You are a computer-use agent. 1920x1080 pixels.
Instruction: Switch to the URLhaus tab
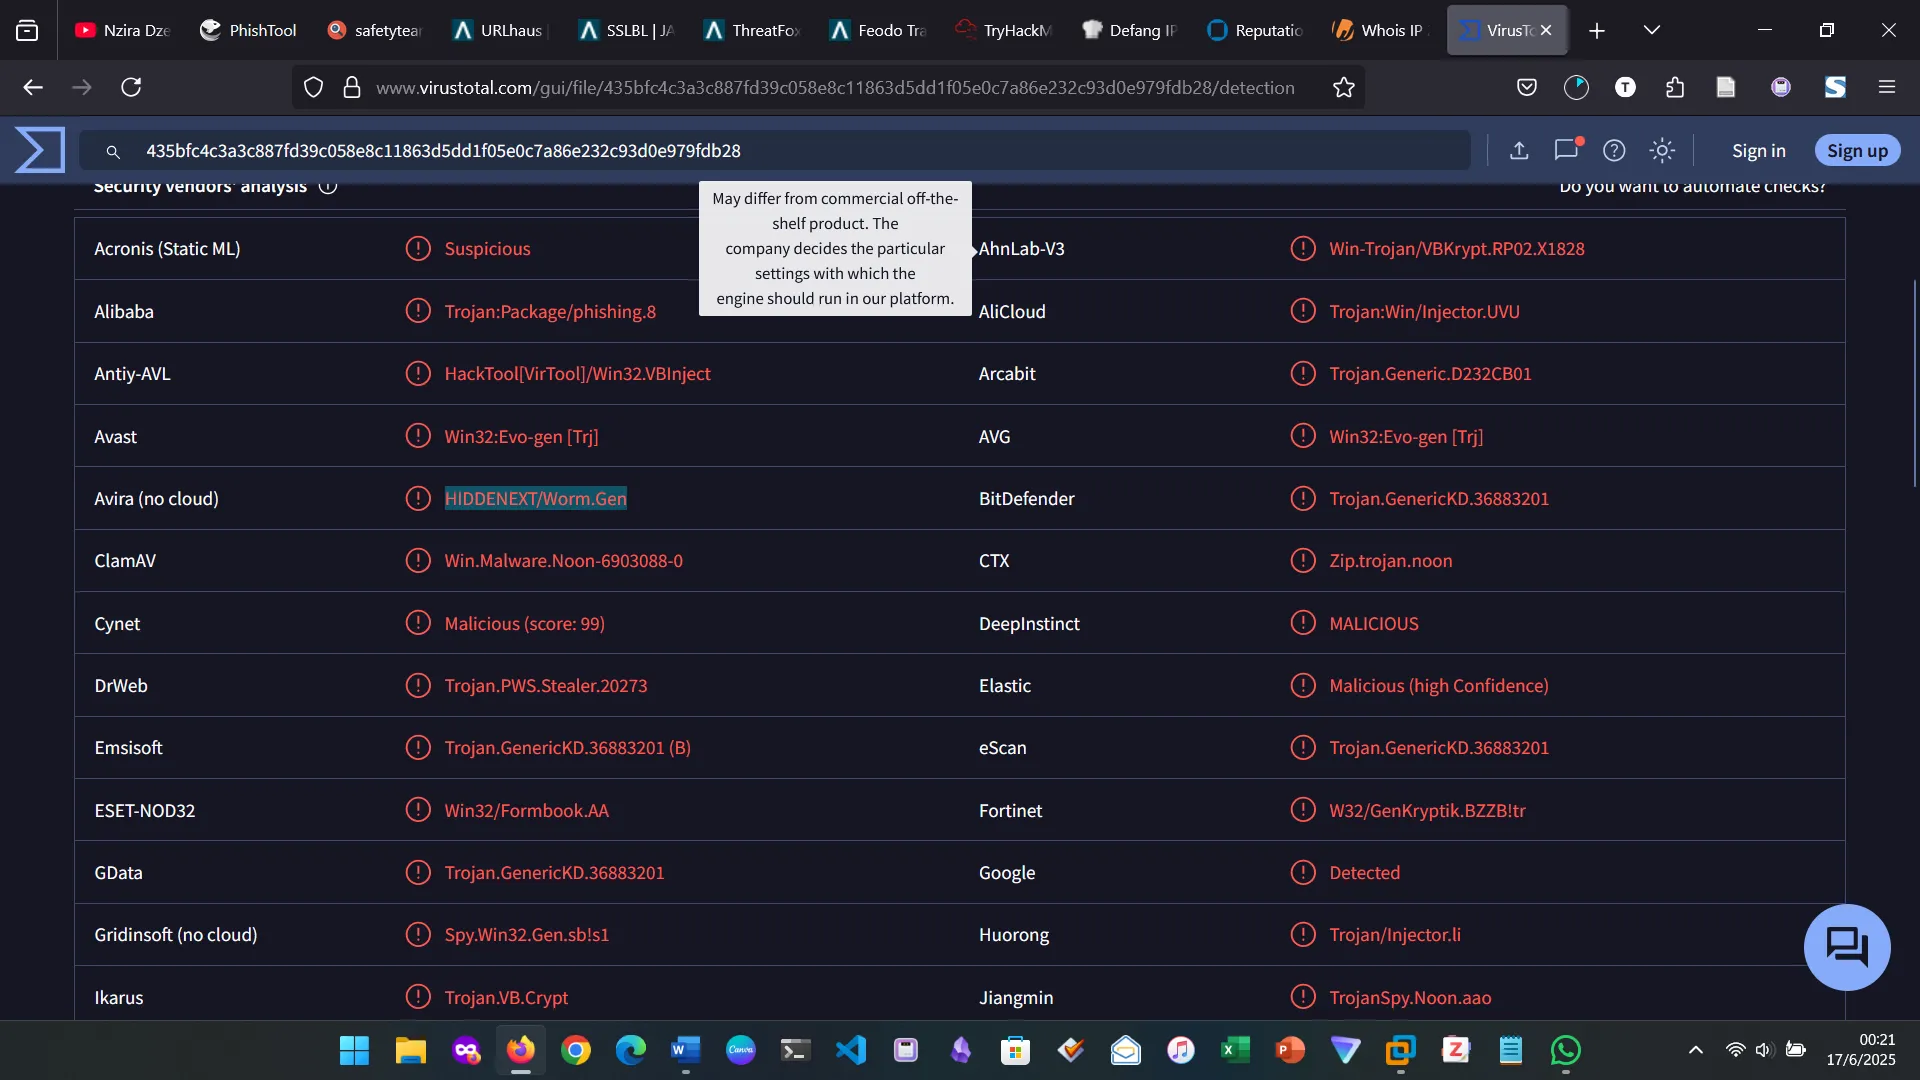pyautogui.click(x=499, y=30)
